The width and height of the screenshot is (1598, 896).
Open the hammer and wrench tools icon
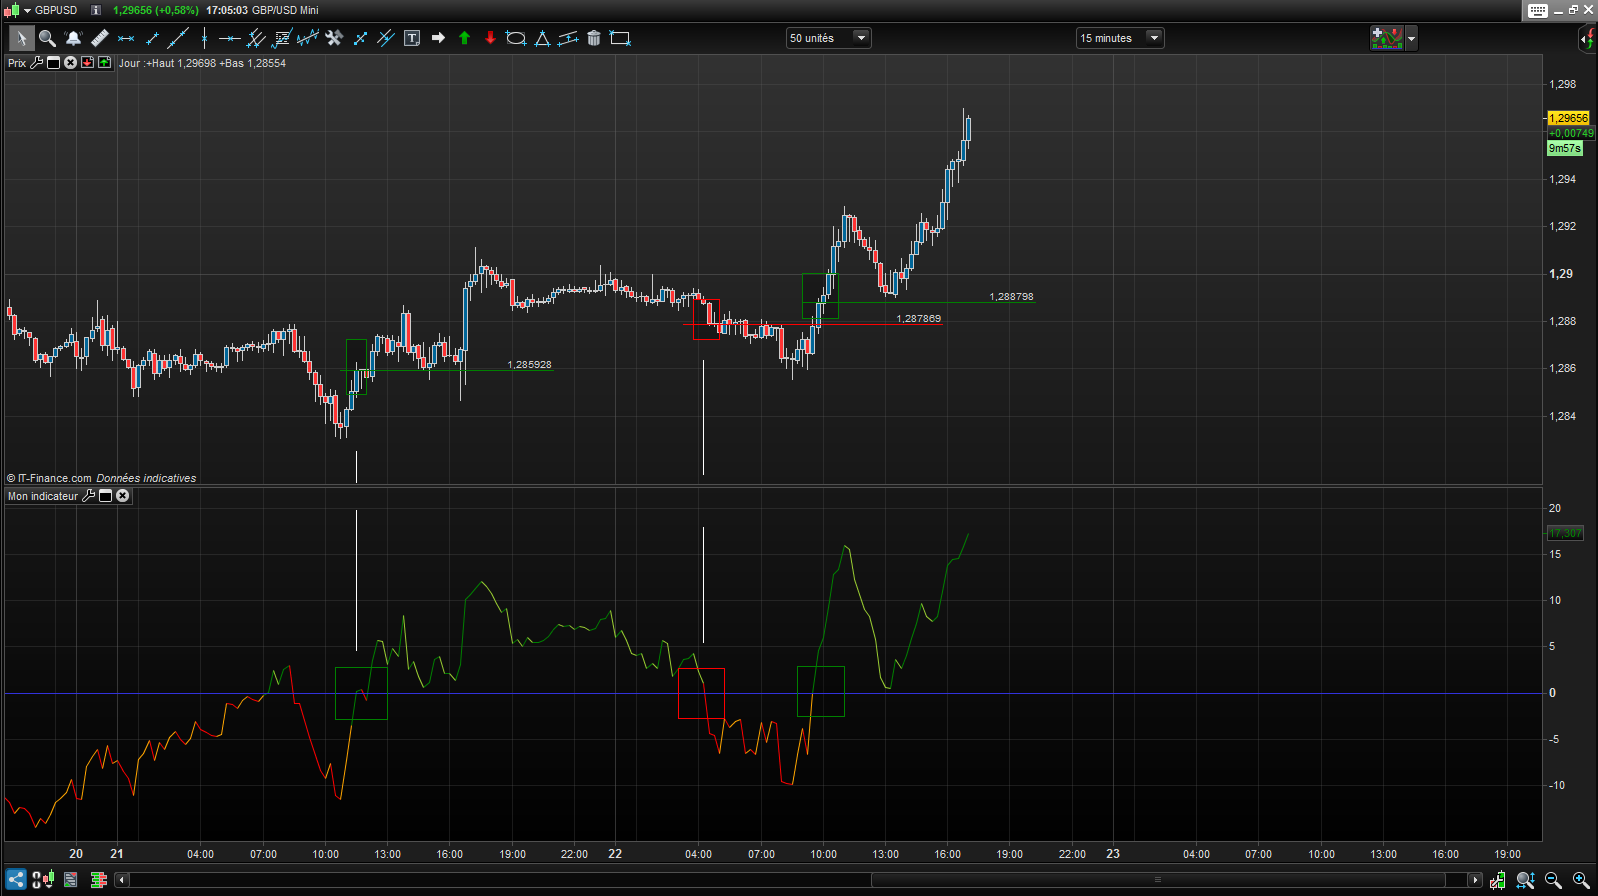coord(334,38)
